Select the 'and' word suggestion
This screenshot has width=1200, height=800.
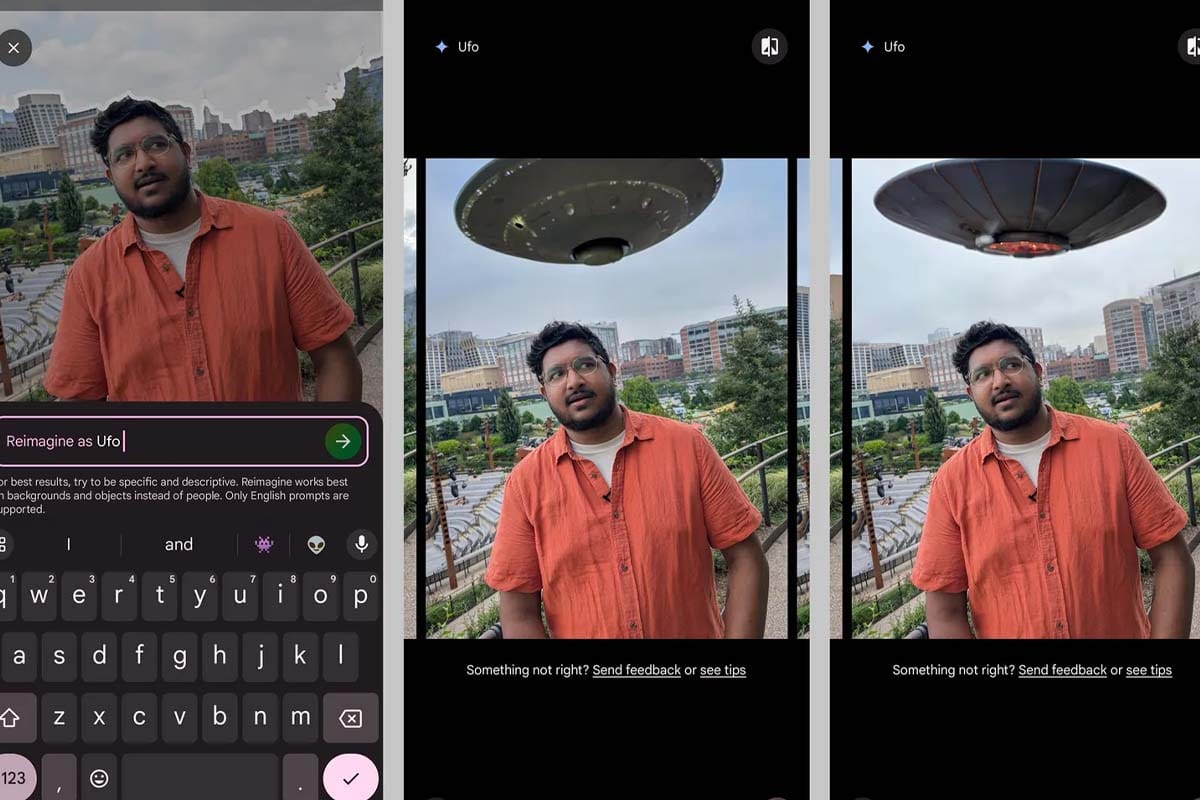pos(178,545)
